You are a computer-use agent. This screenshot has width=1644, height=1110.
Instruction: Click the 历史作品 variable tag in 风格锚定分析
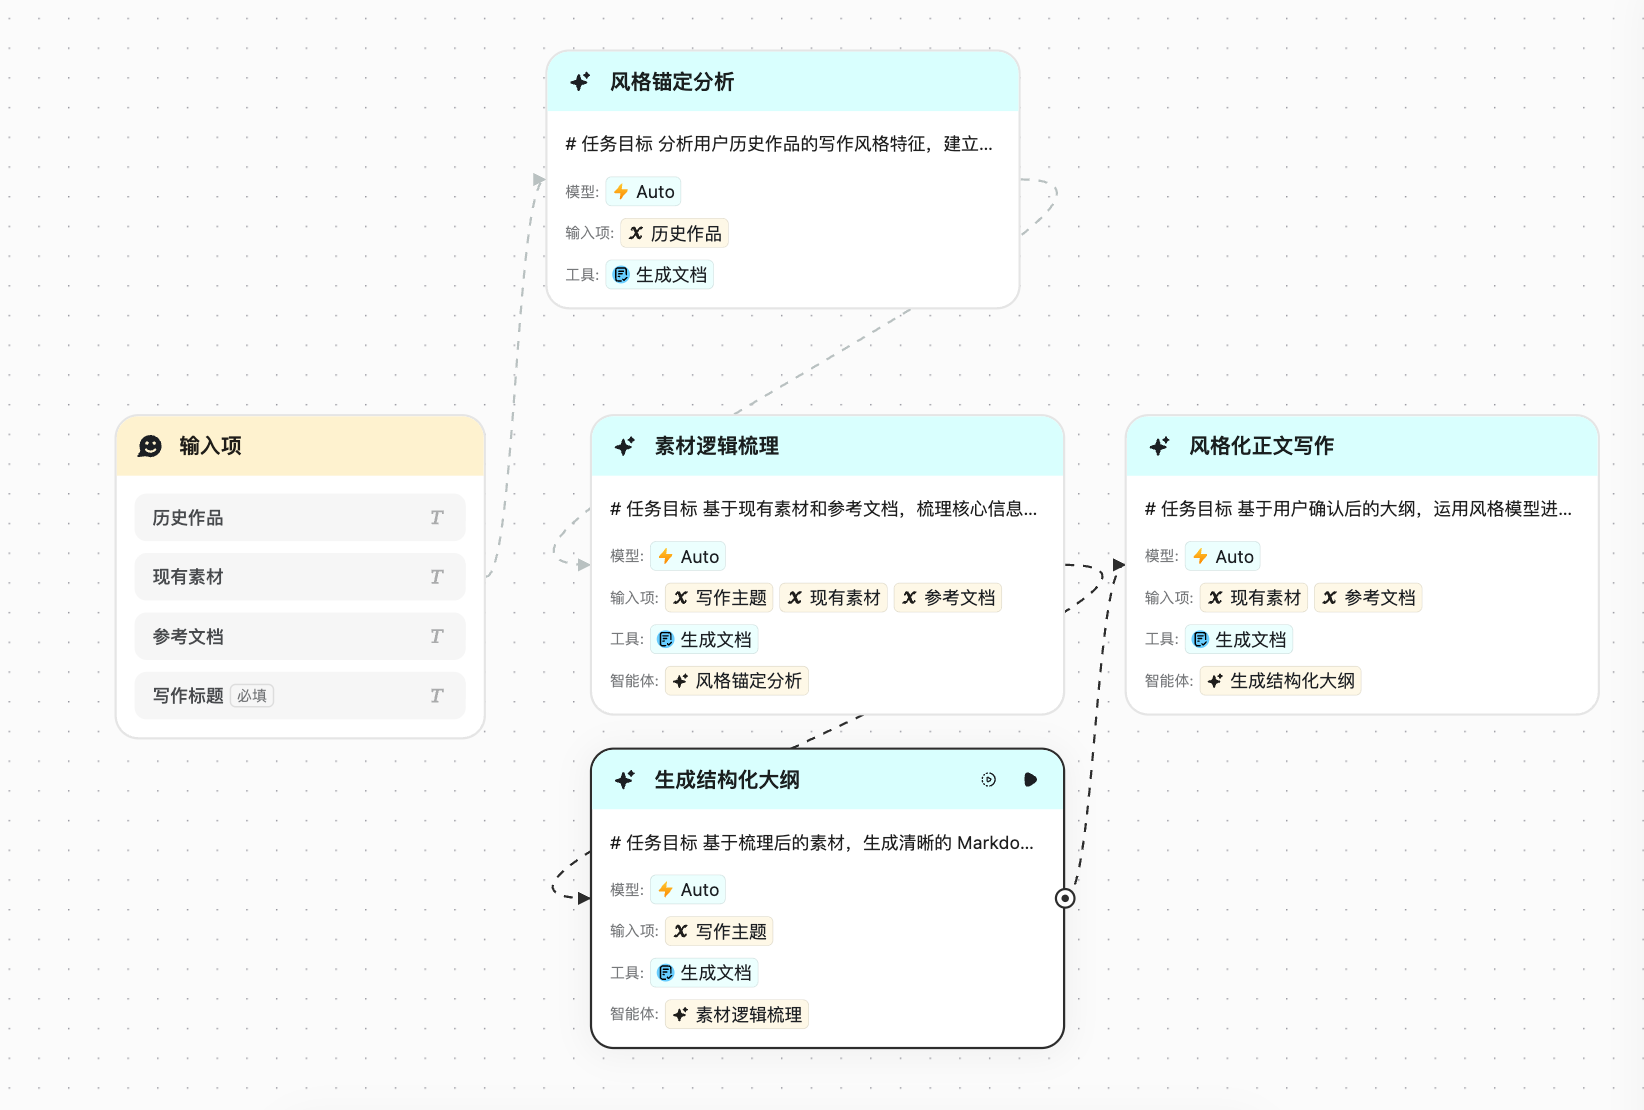pyautogui.click(x=675, y=234)
